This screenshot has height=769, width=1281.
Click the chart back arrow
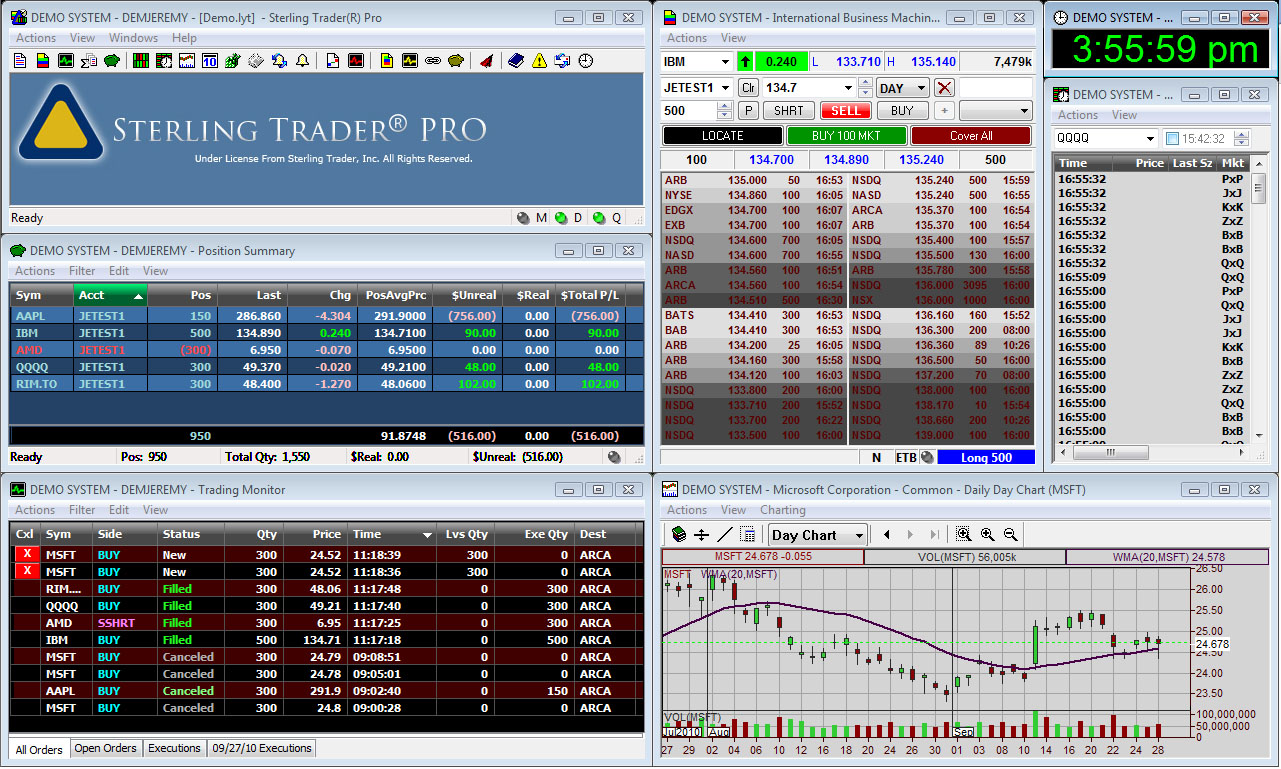point(886,535)
